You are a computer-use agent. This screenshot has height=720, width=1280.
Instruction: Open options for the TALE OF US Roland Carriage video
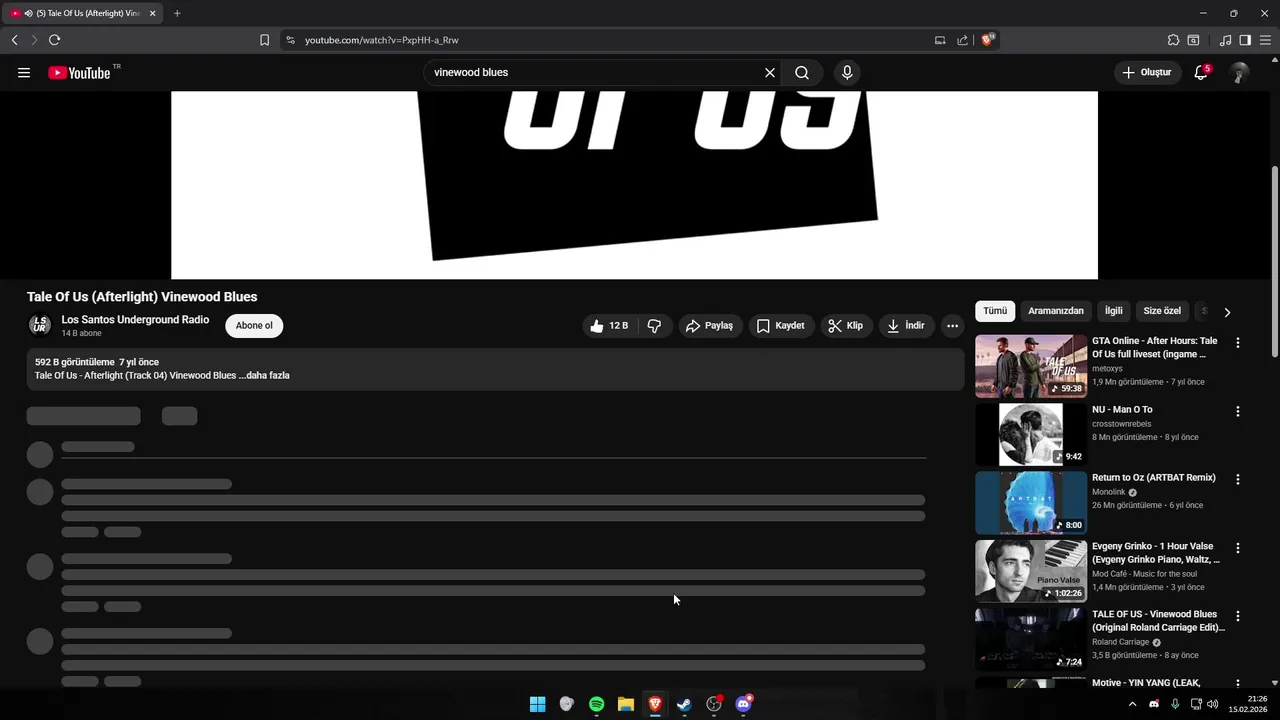(1238, 616)
